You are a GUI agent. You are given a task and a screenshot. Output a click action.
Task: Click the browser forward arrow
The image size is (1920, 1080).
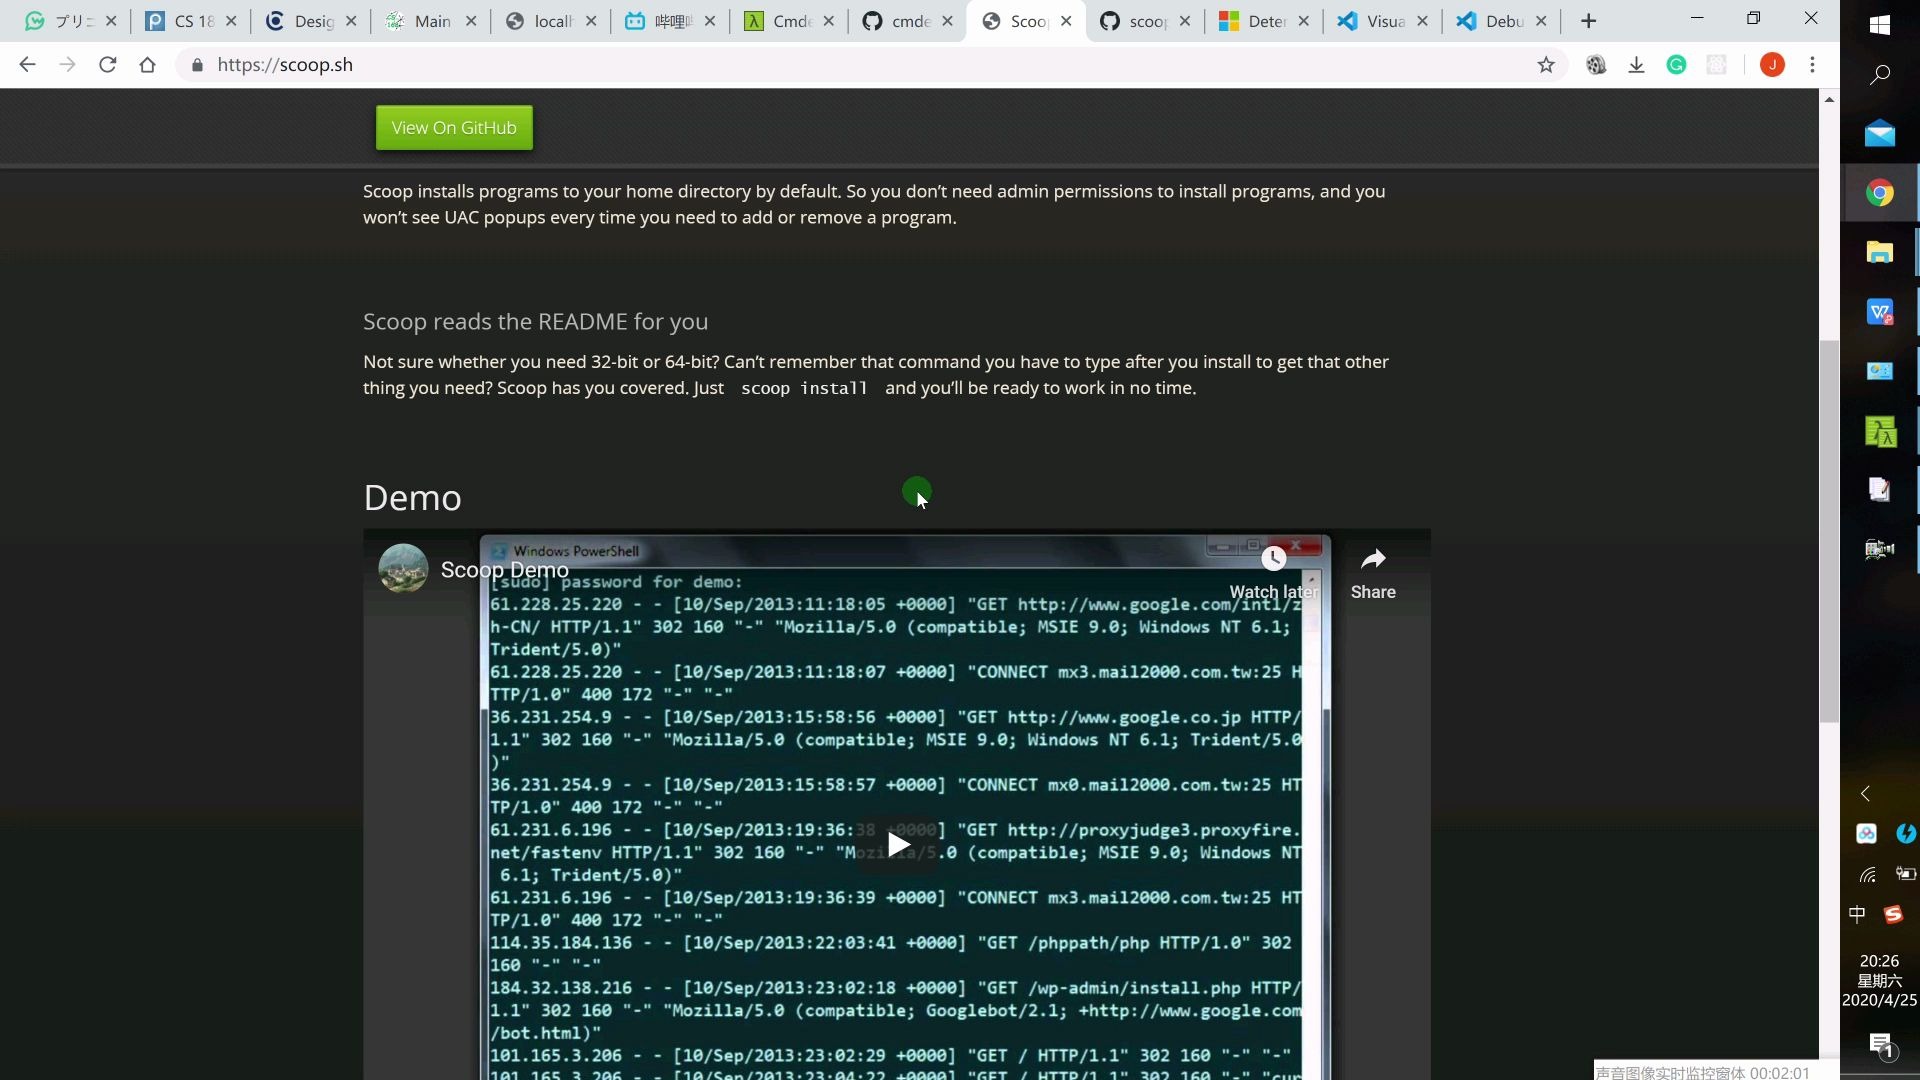click(x=67, y=65)
